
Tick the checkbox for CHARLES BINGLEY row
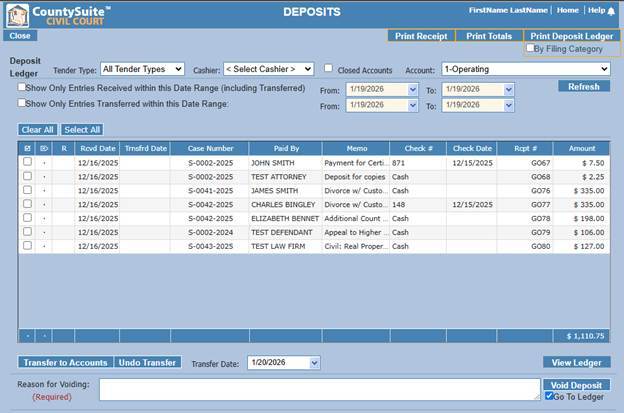pyautogui.click(x=27, y=203)
